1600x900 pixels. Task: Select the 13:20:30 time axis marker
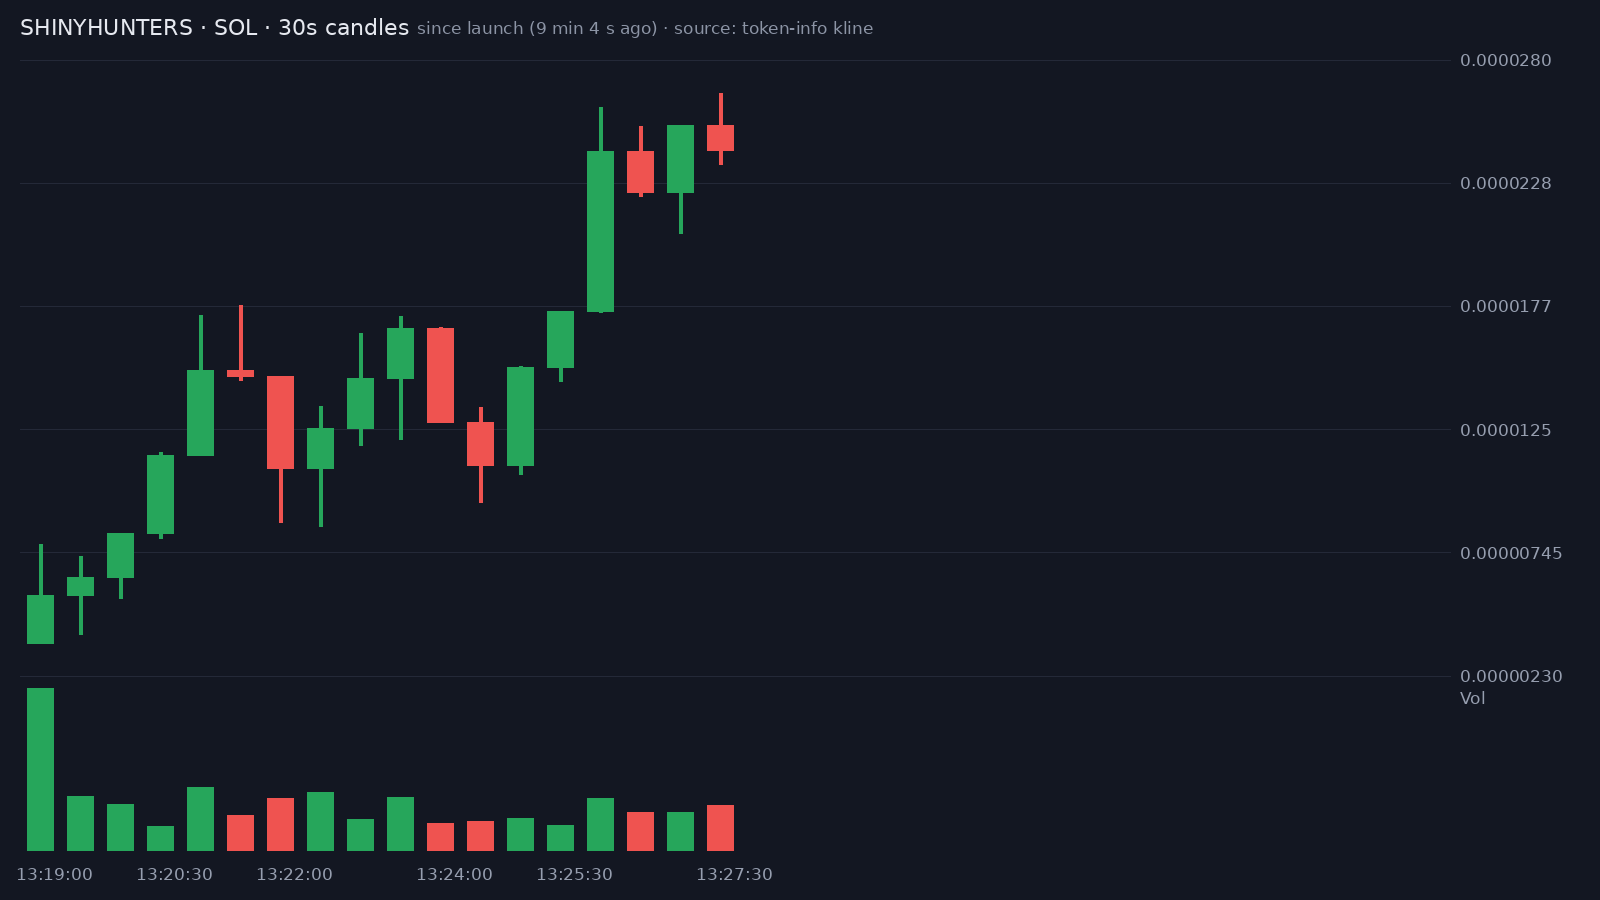tap(174, 874)
